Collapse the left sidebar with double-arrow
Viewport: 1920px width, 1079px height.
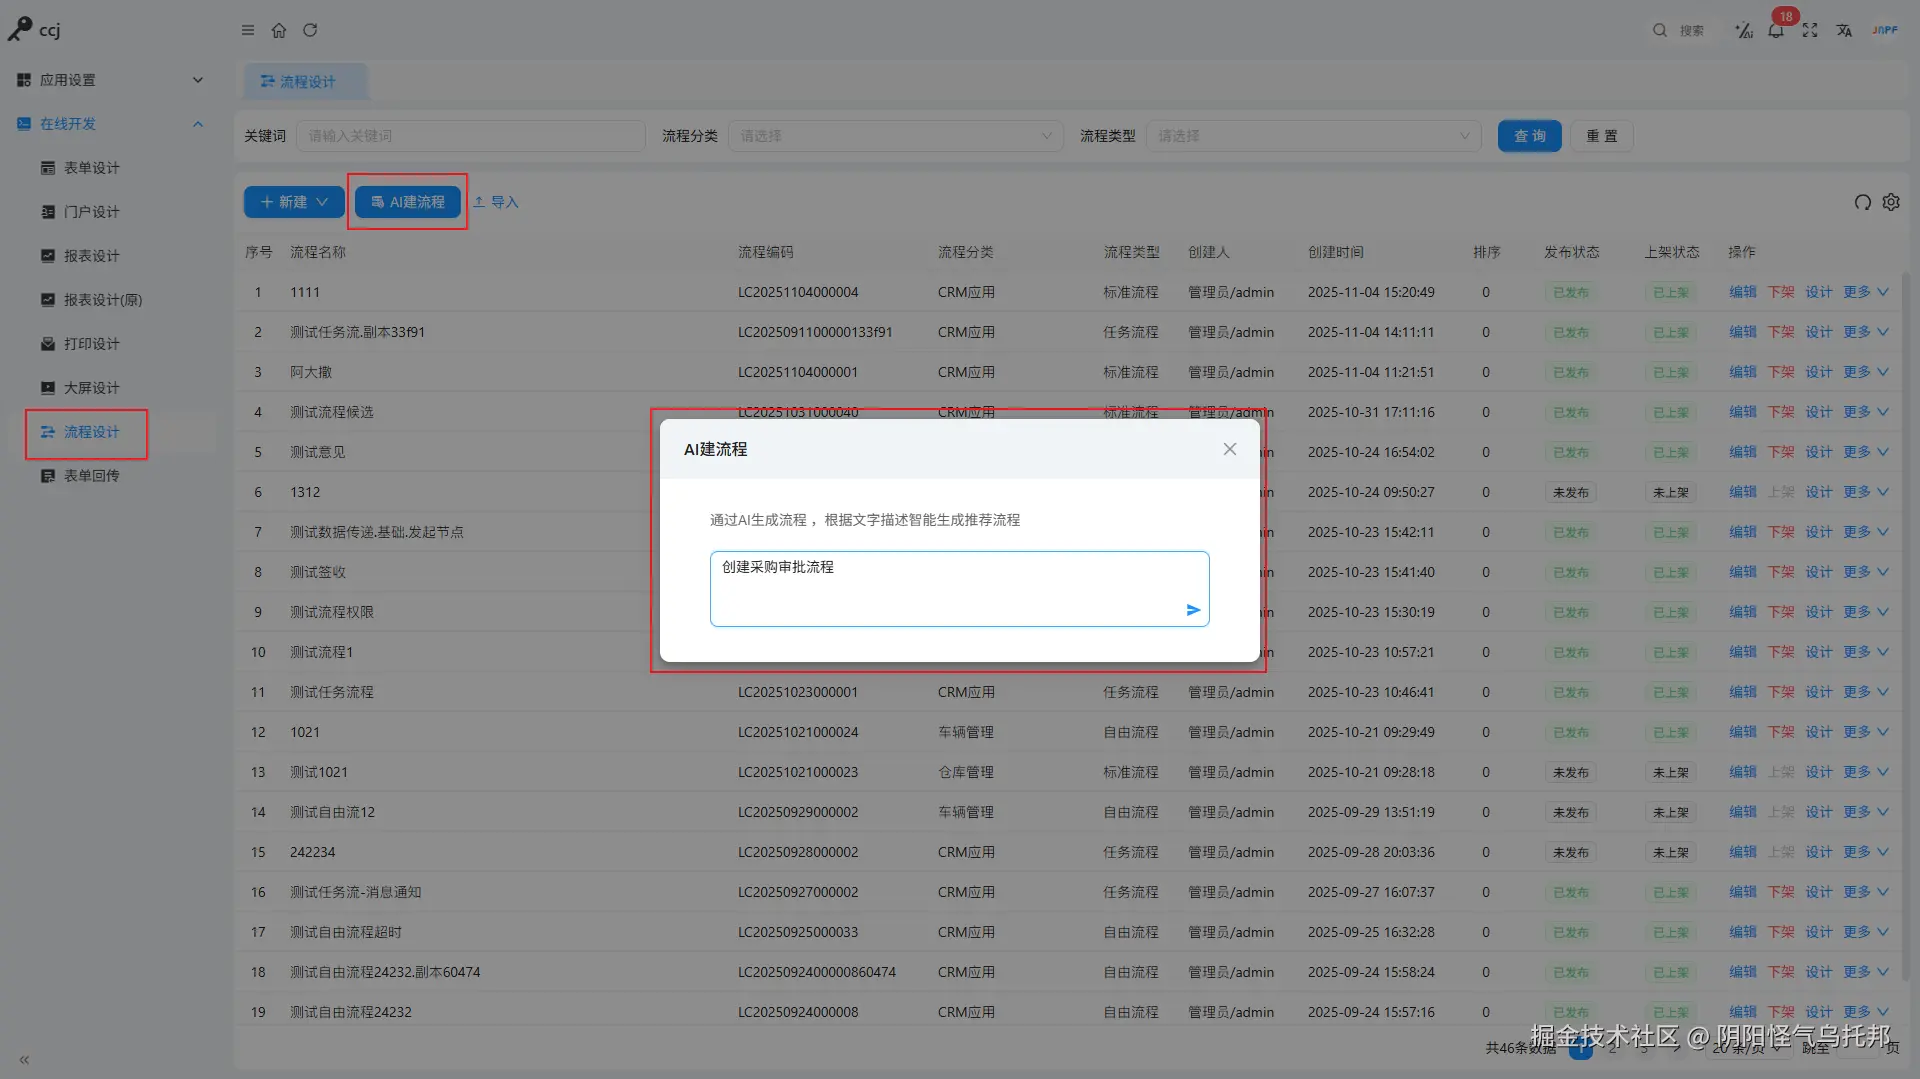(24, 1060)
